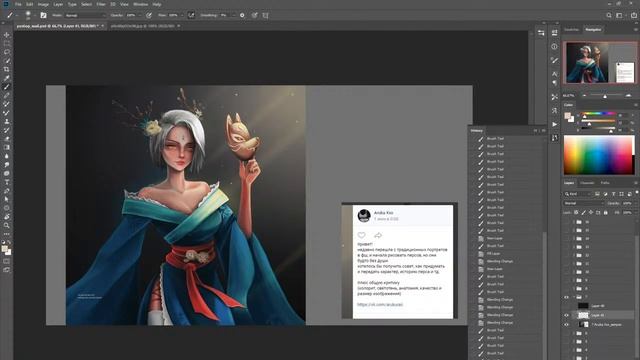Hide the Aruka Xxx_person layer

[x=567, y=324]
